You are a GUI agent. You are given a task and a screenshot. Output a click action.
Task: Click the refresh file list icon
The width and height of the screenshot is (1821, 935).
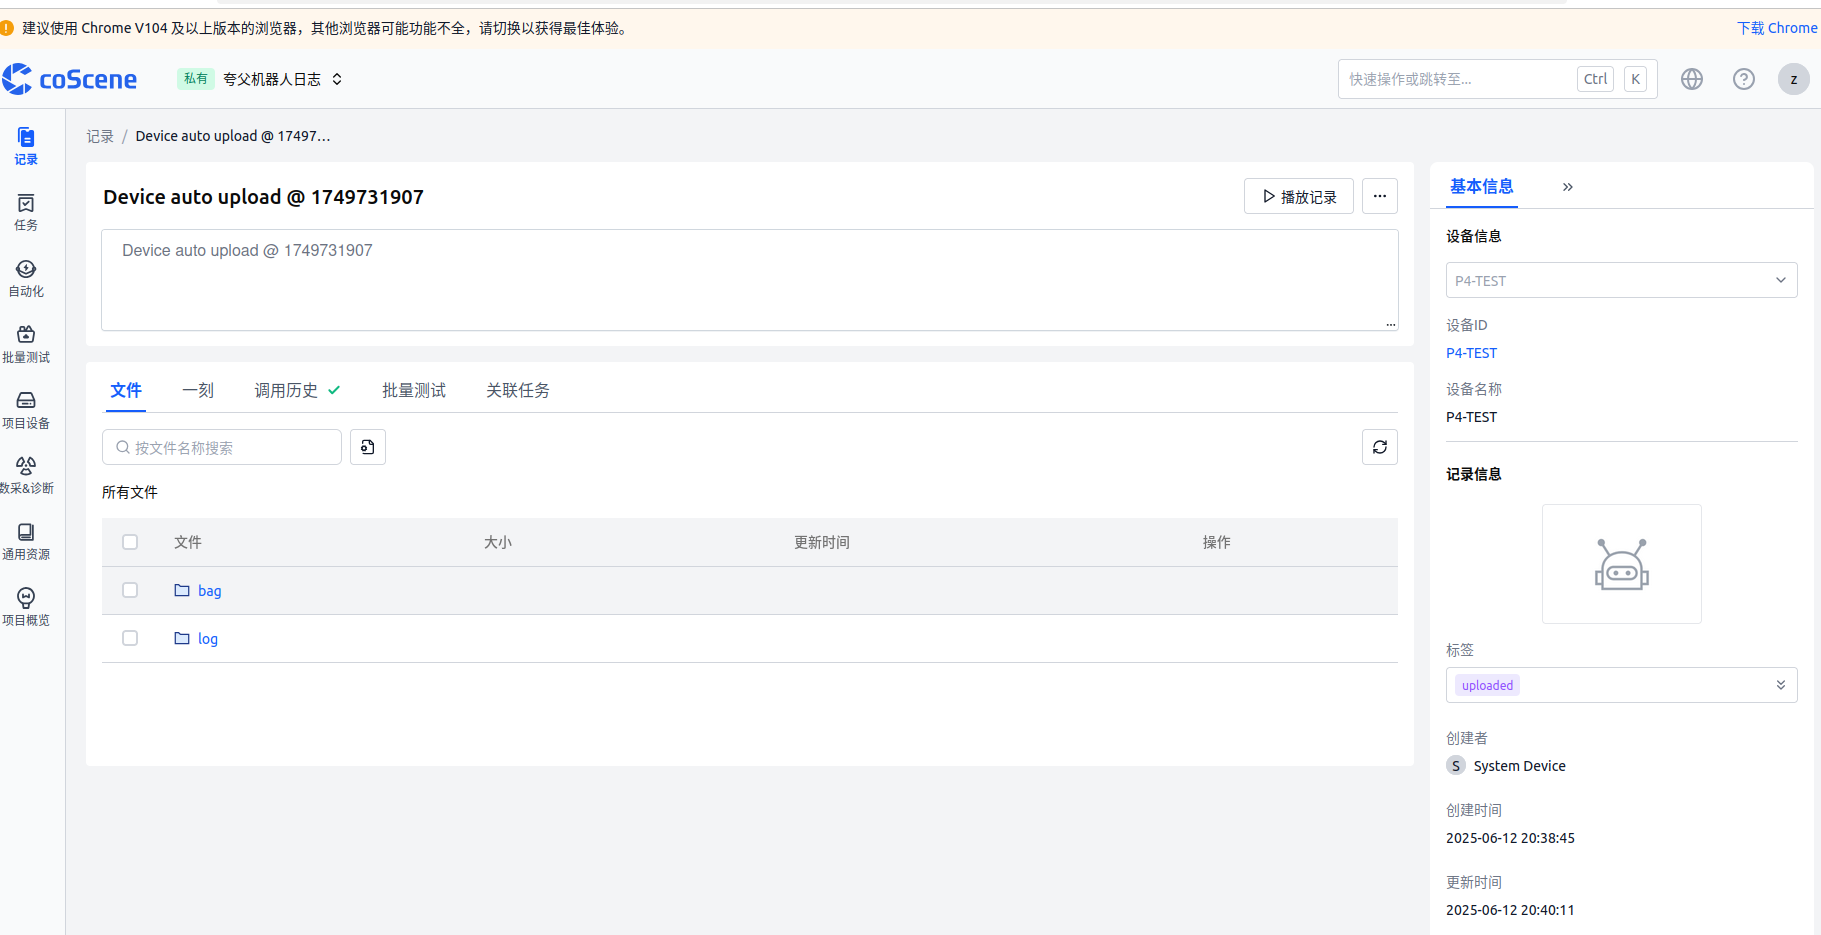click(1379, 447)
